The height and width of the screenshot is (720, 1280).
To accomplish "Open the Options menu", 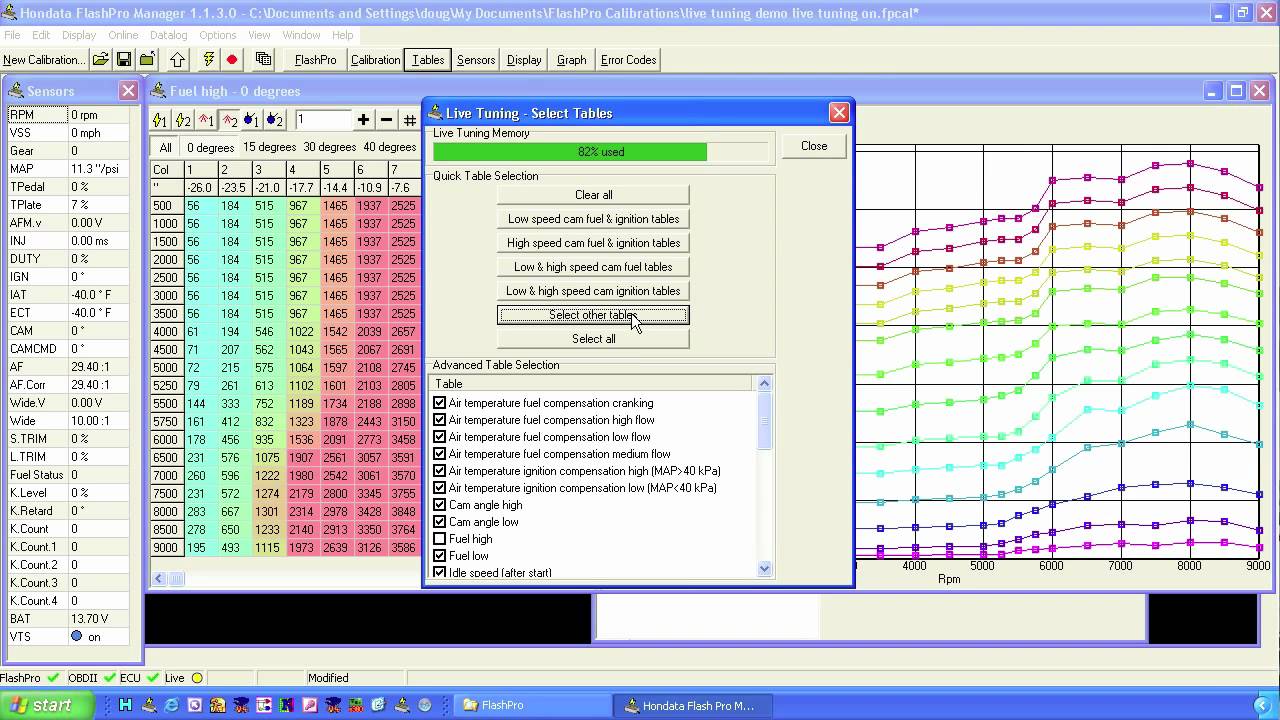I will coord(218,35).
